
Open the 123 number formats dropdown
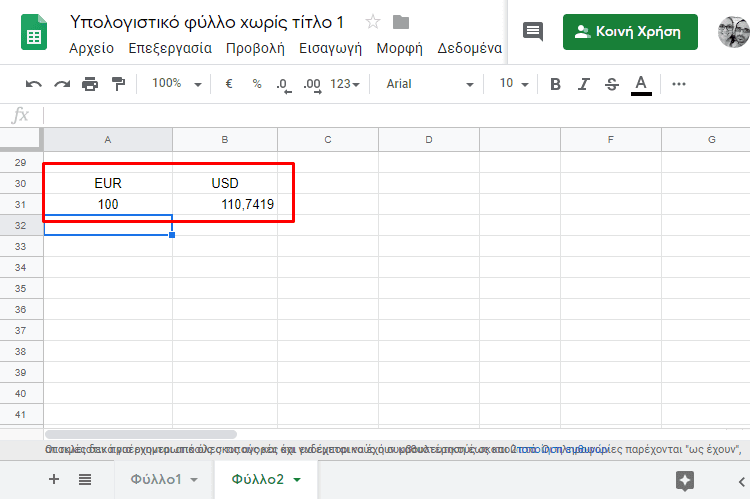(345, 84)
